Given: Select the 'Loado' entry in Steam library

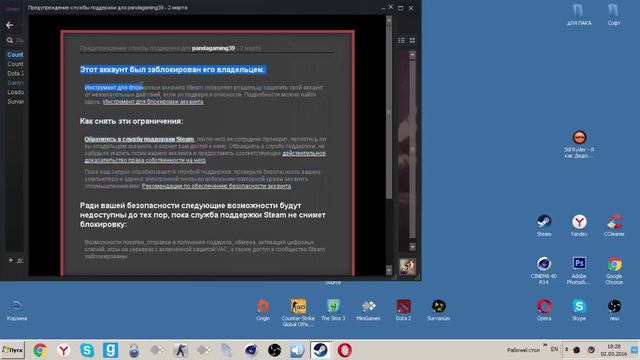Looking at the screenshot, I should click(x=16, y=92).
